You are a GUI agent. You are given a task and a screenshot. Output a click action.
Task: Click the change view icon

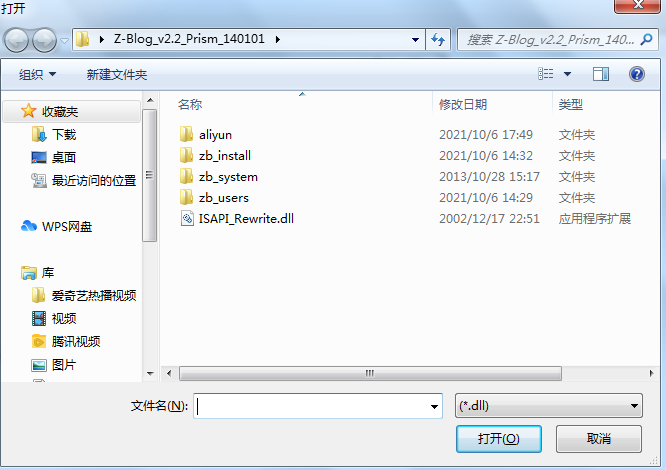(x=546, y=74)
